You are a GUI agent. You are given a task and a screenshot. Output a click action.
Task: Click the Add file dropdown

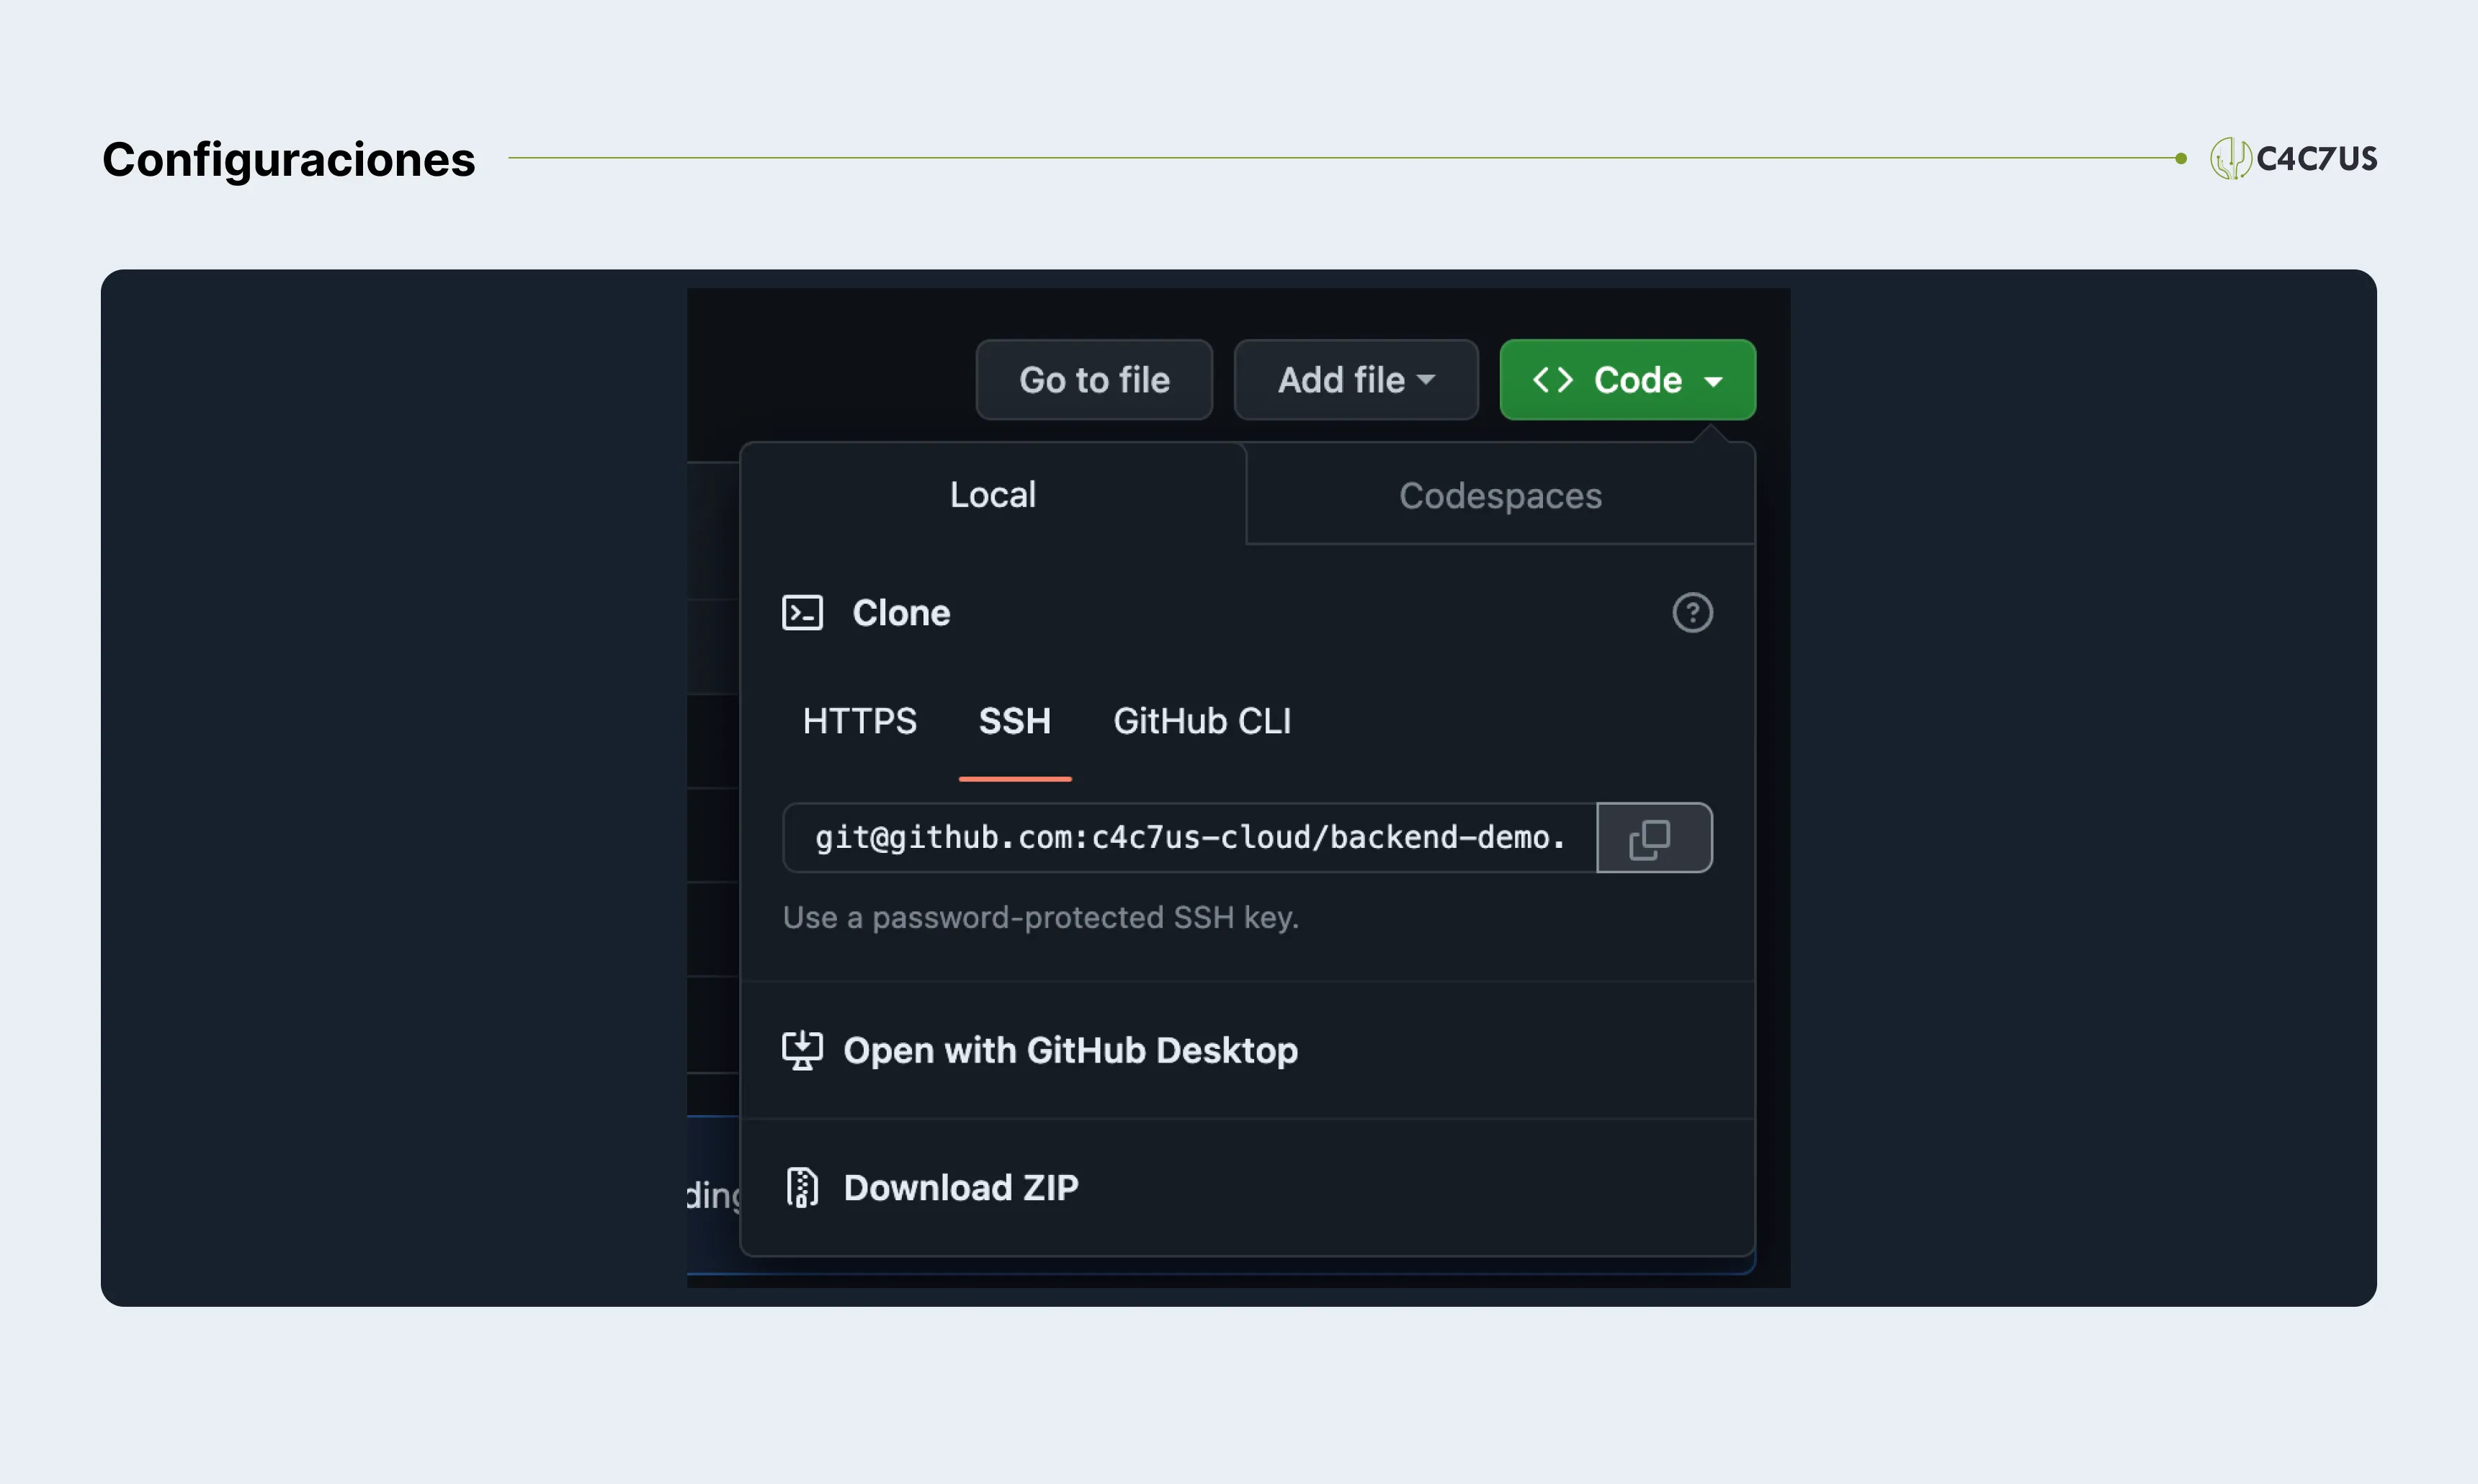coord(1356,380)
